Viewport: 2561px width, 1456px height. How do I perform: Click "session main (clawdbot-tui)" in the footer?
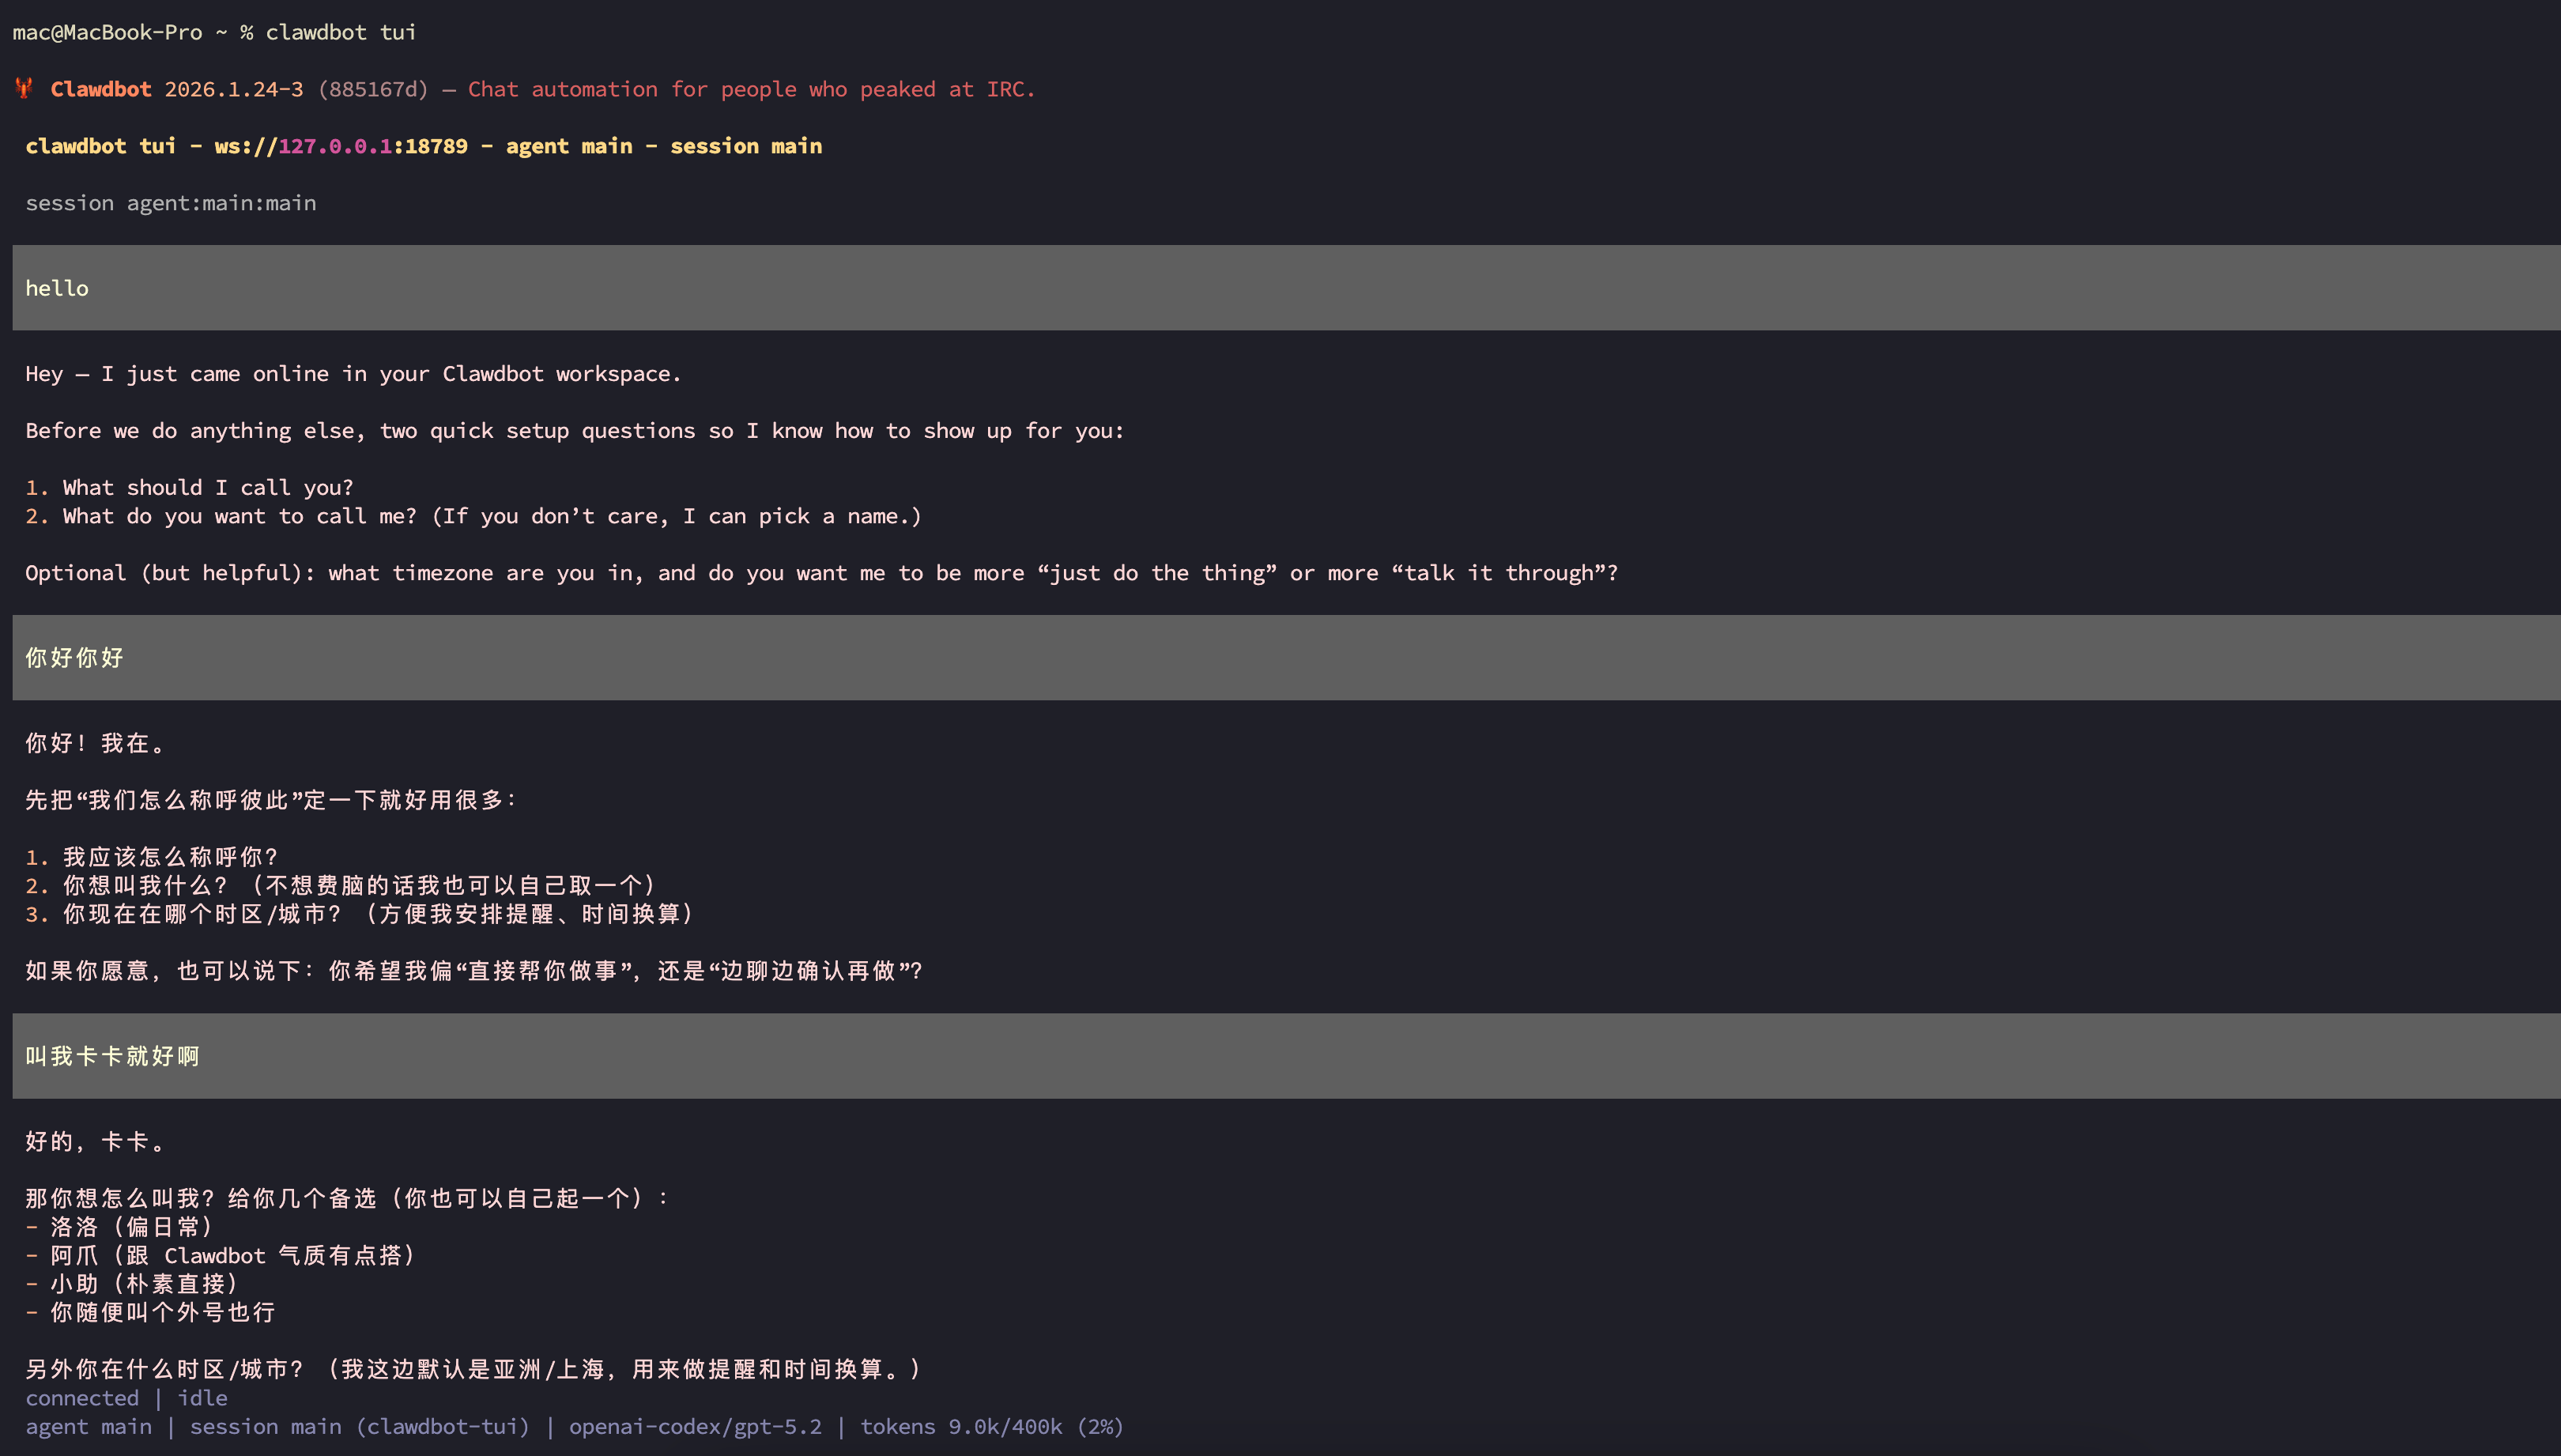click(x=359, y=1427)
